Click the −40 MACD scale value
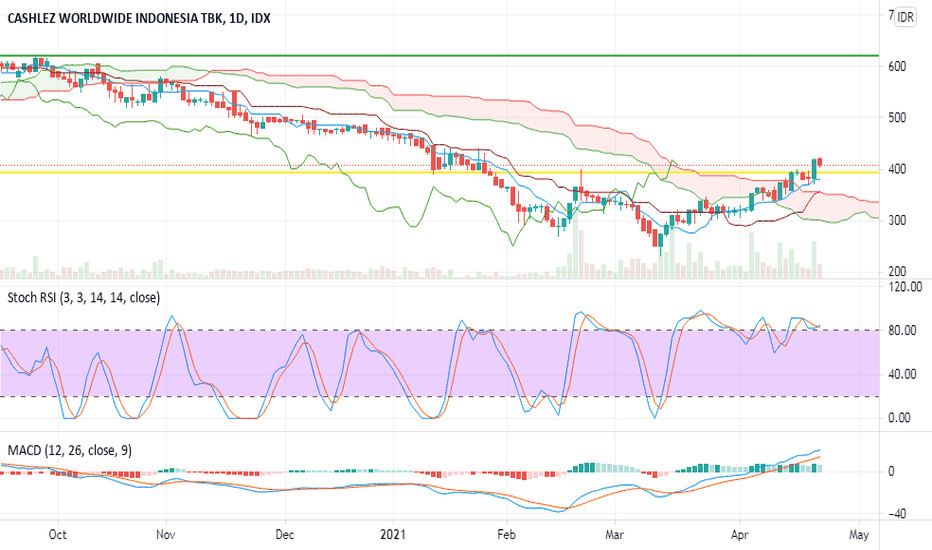The height and width of the screenshot is (550, 932). tap(897, 514)
